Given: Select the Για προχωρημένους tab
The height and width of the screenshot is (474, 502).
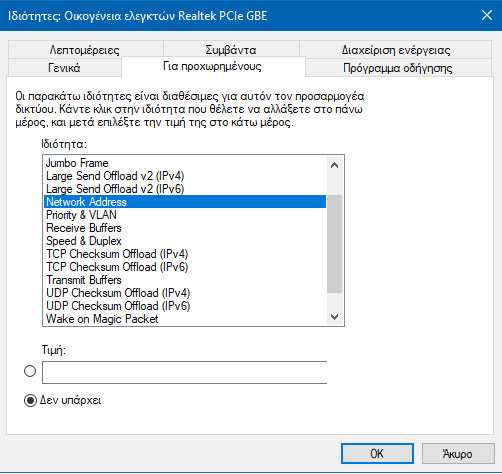Looking at the screenshot, I should [x=213, y=67].
